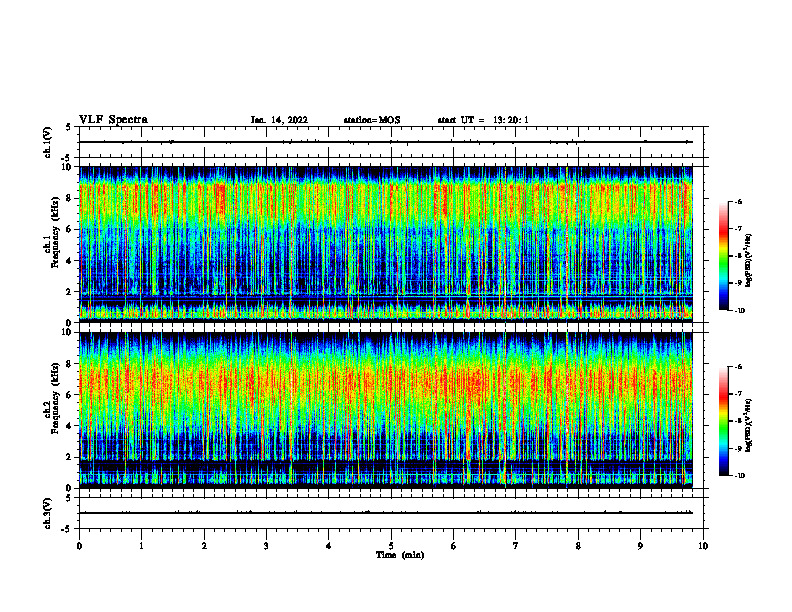Click the ch.1 frequency tick label '2'

tap(69, 292)
